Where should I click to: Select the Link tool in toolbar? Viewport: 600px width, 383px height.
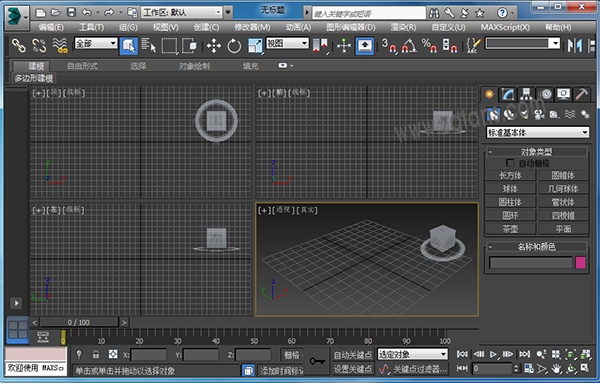pyautogui.click(x=18, y=46)
